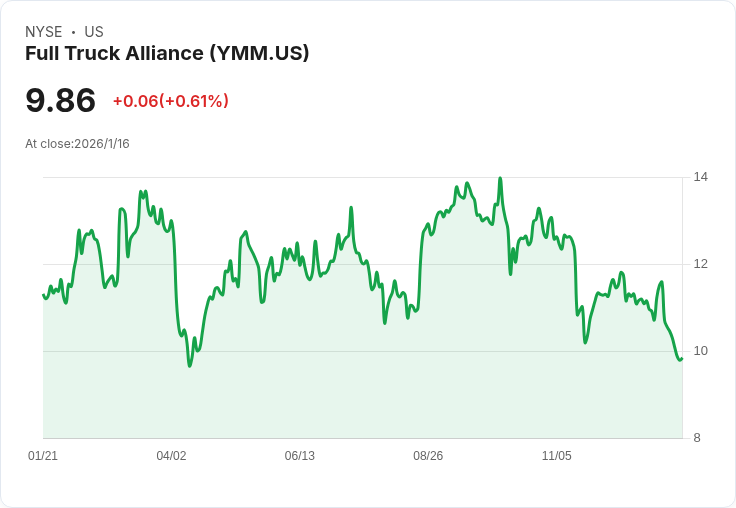
Task: Select the 06/13 date on x-axis
Action: point(300,456)
